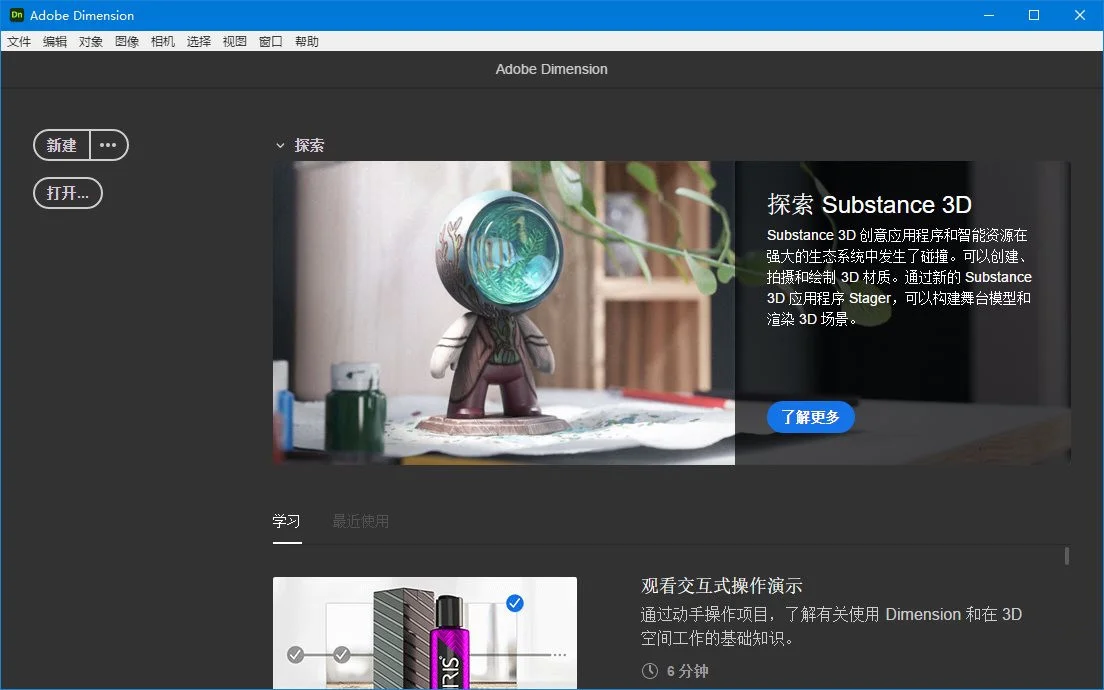Image resolution: width=1104 pixels, height=690 pixels.
Task: Select the second gray progress checkmark on the tutorial
Action: 343,655
